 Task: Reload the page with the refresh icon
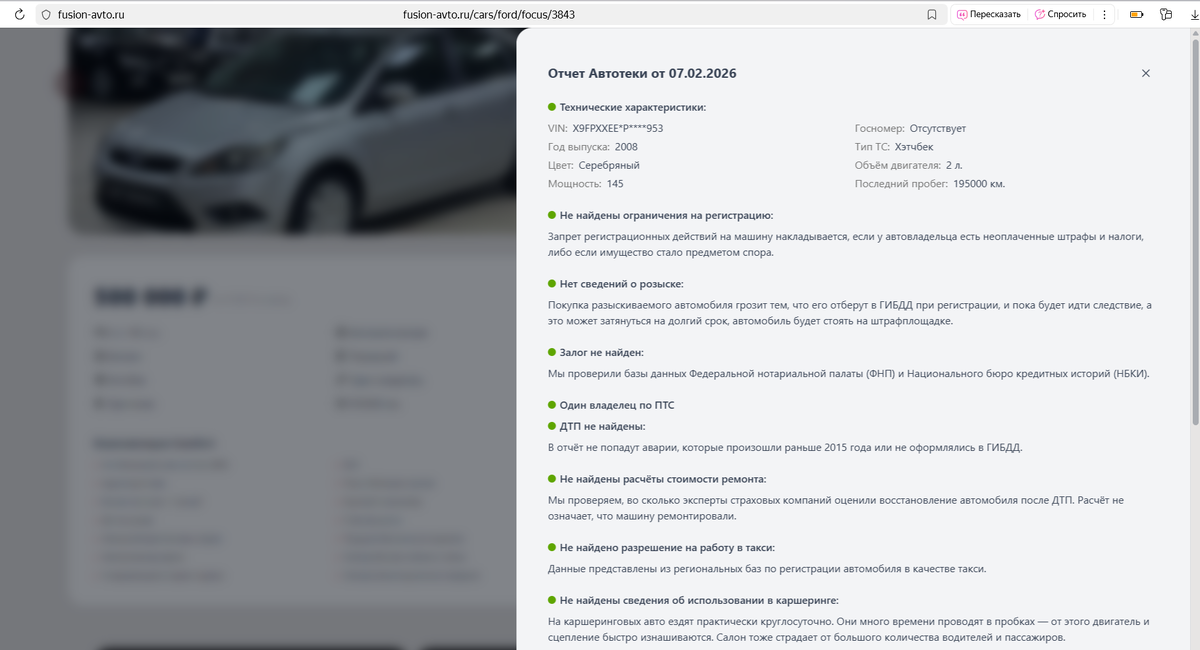(19, 15)
